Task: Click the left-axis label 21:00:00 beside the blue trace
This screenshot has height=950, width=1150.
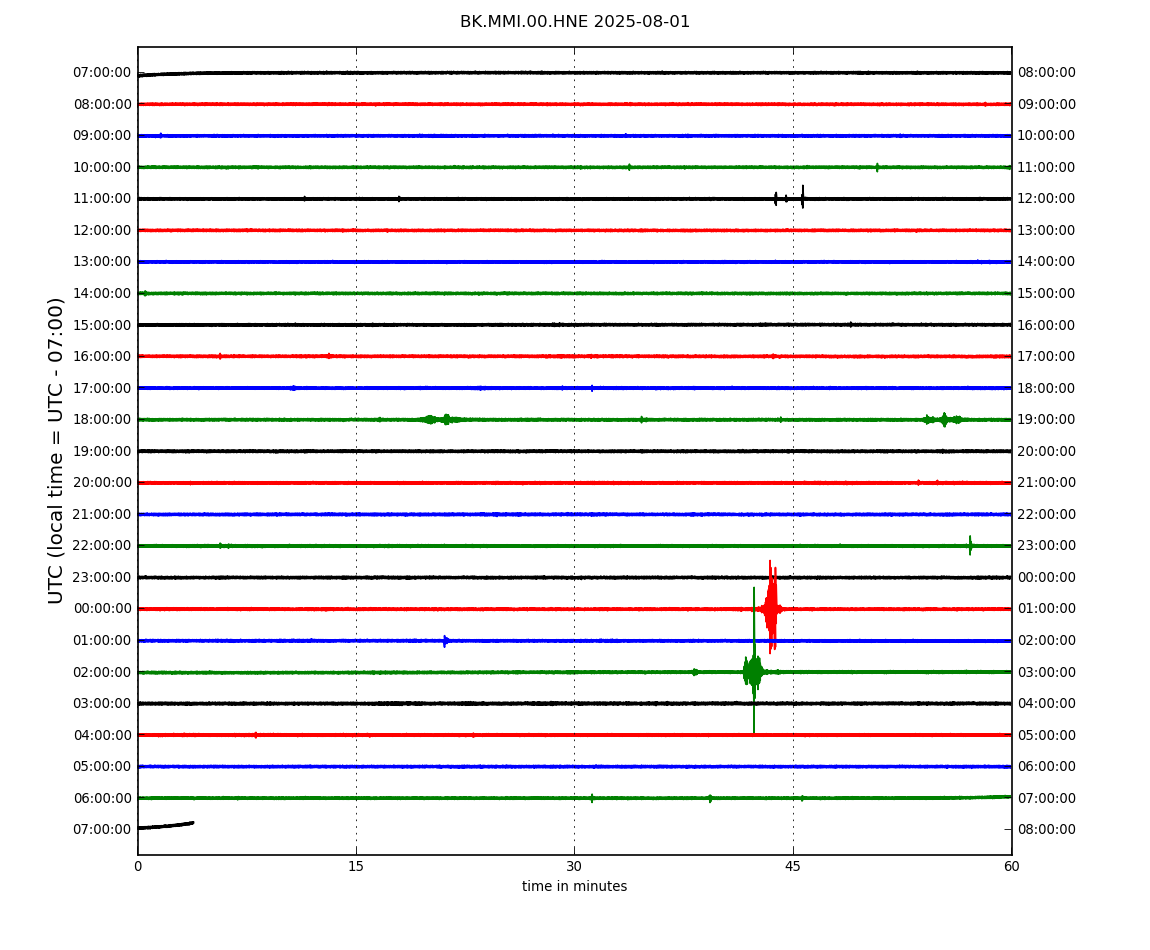Action: point(103,514)
